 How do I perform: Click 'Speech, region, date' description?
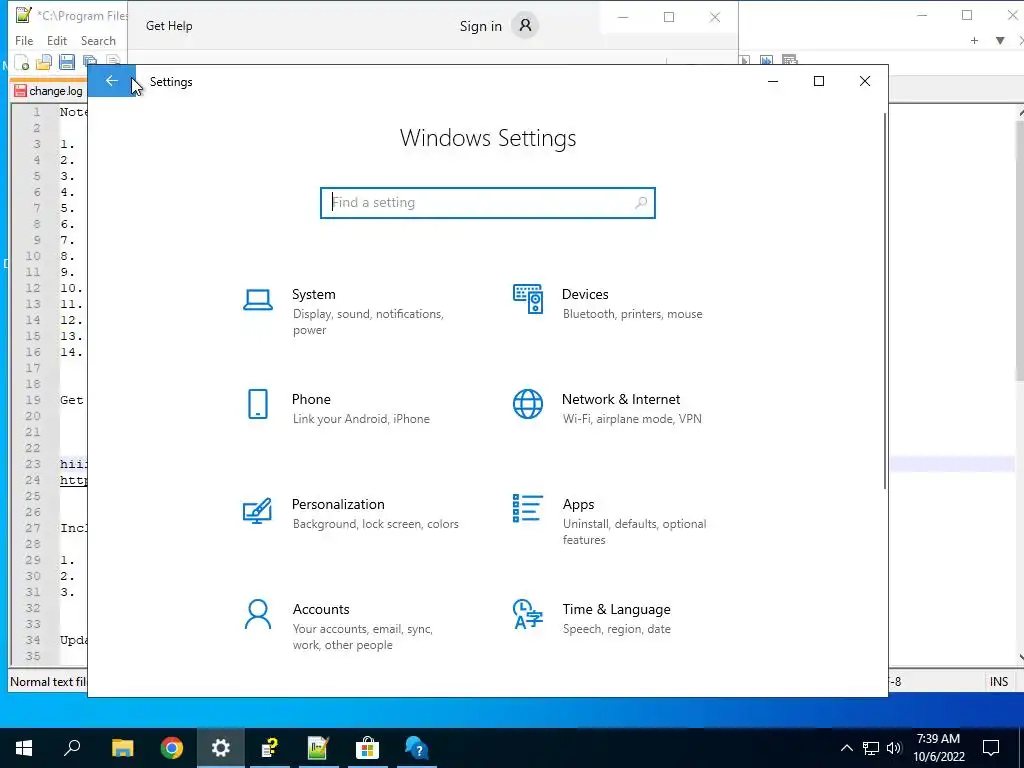pos(616,630)
